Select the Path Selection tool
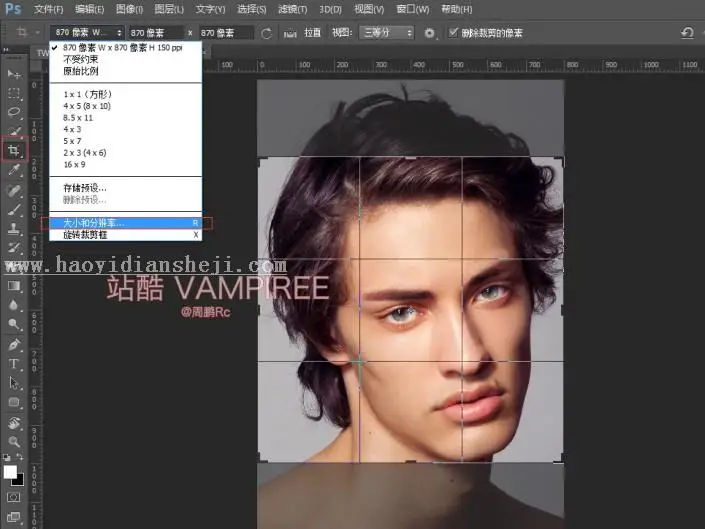The image size is (705, 529). coord(14,383)
